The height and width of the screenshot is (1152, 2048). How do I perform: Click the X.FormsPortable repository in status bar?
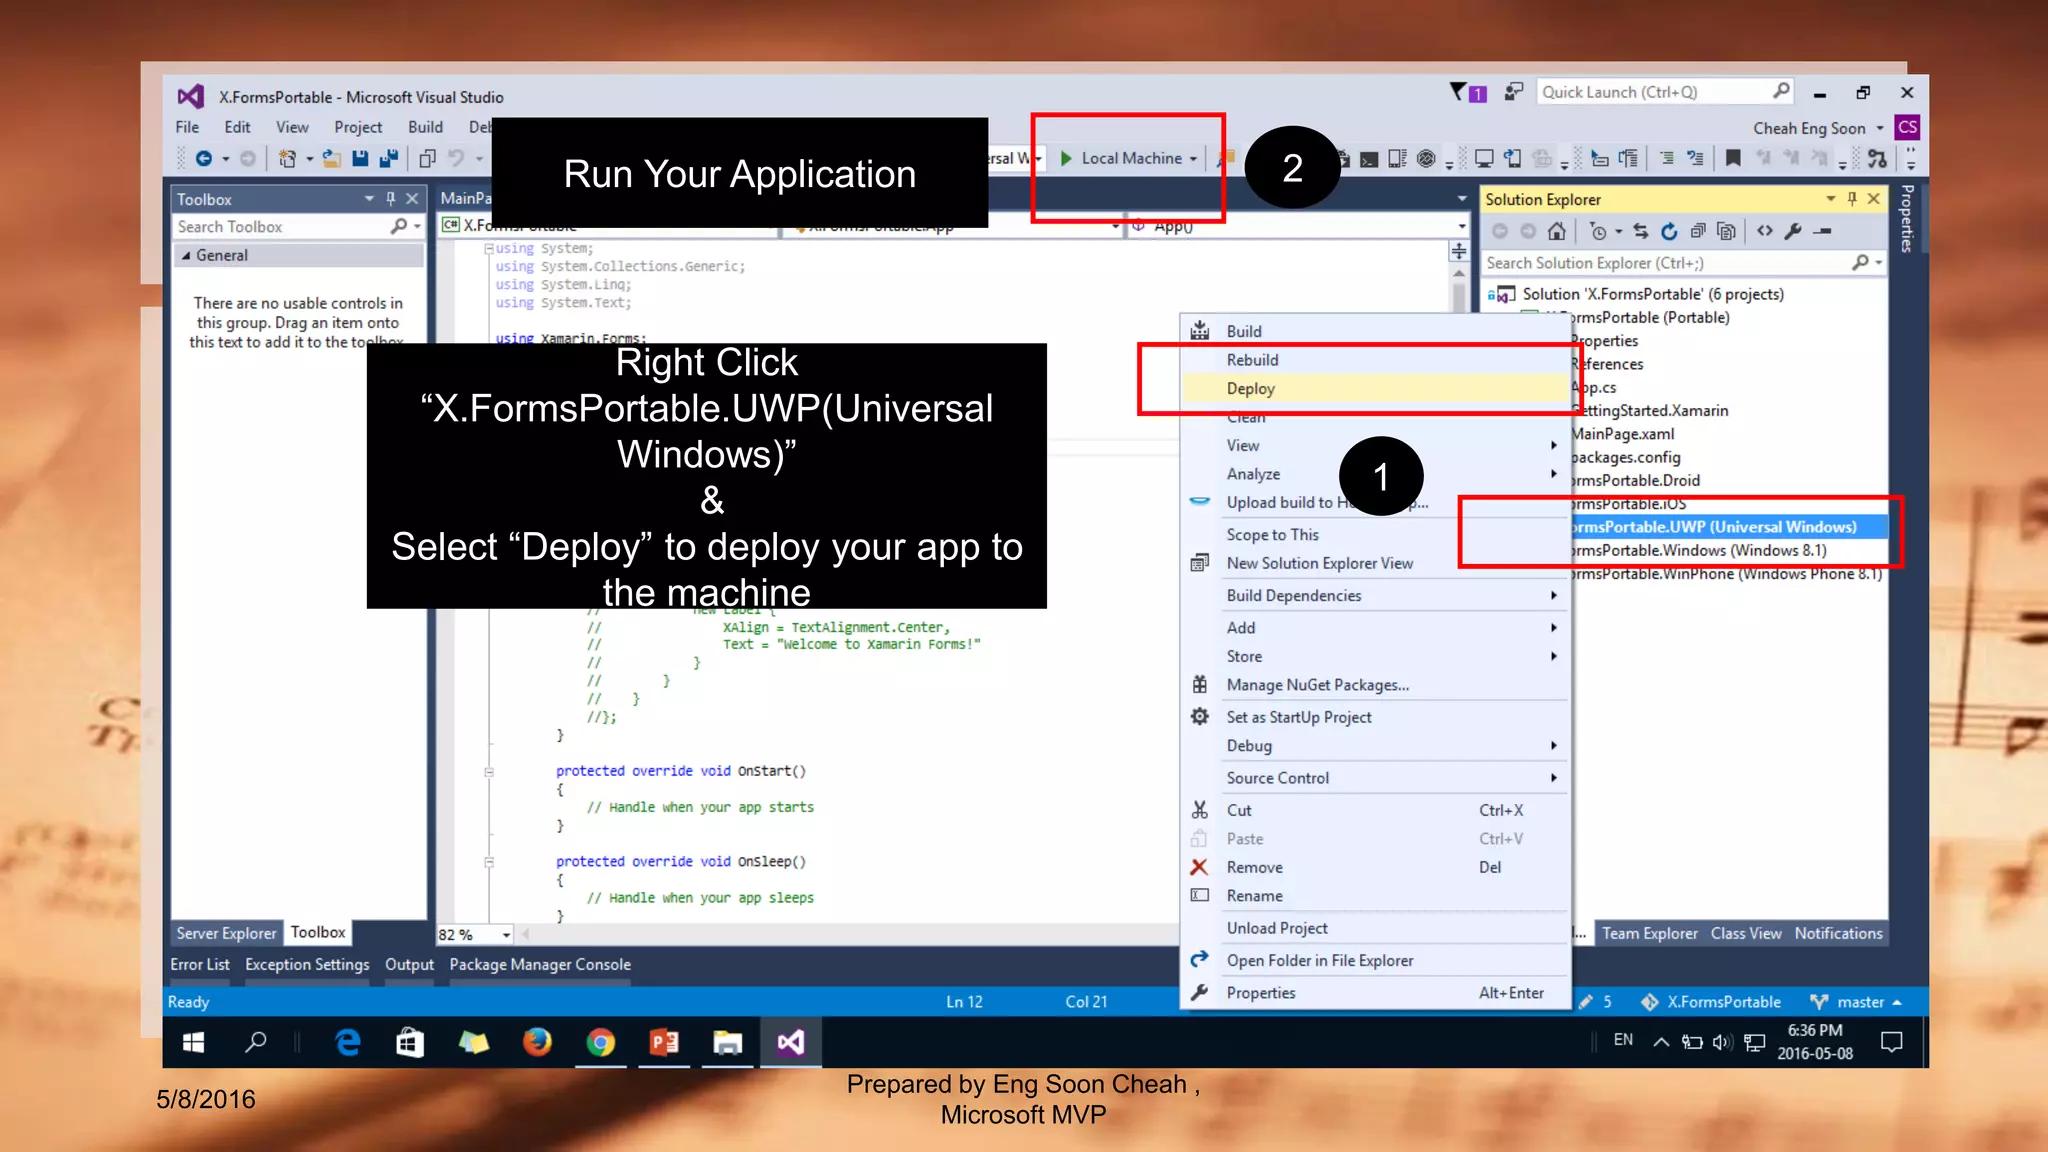[1711, 1002]
